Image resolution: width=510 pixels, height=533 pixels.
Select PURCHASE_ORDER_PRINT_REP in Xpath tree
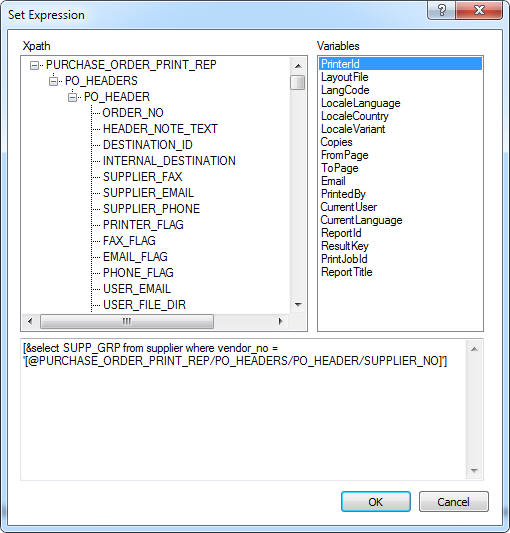pyautogui.click(x=131, y=65)
